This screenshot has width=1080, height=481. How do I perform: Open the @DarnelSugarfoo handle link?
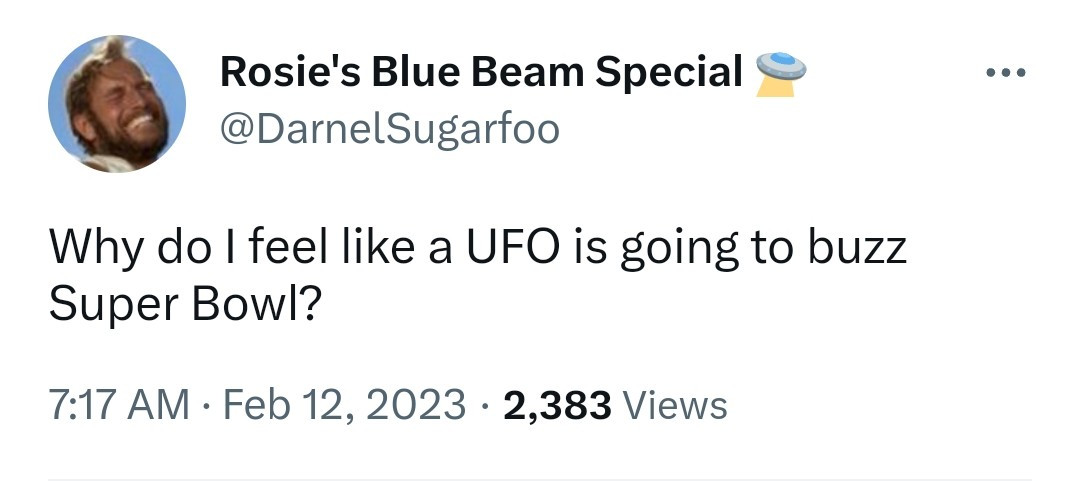click(x=389, y=129)
